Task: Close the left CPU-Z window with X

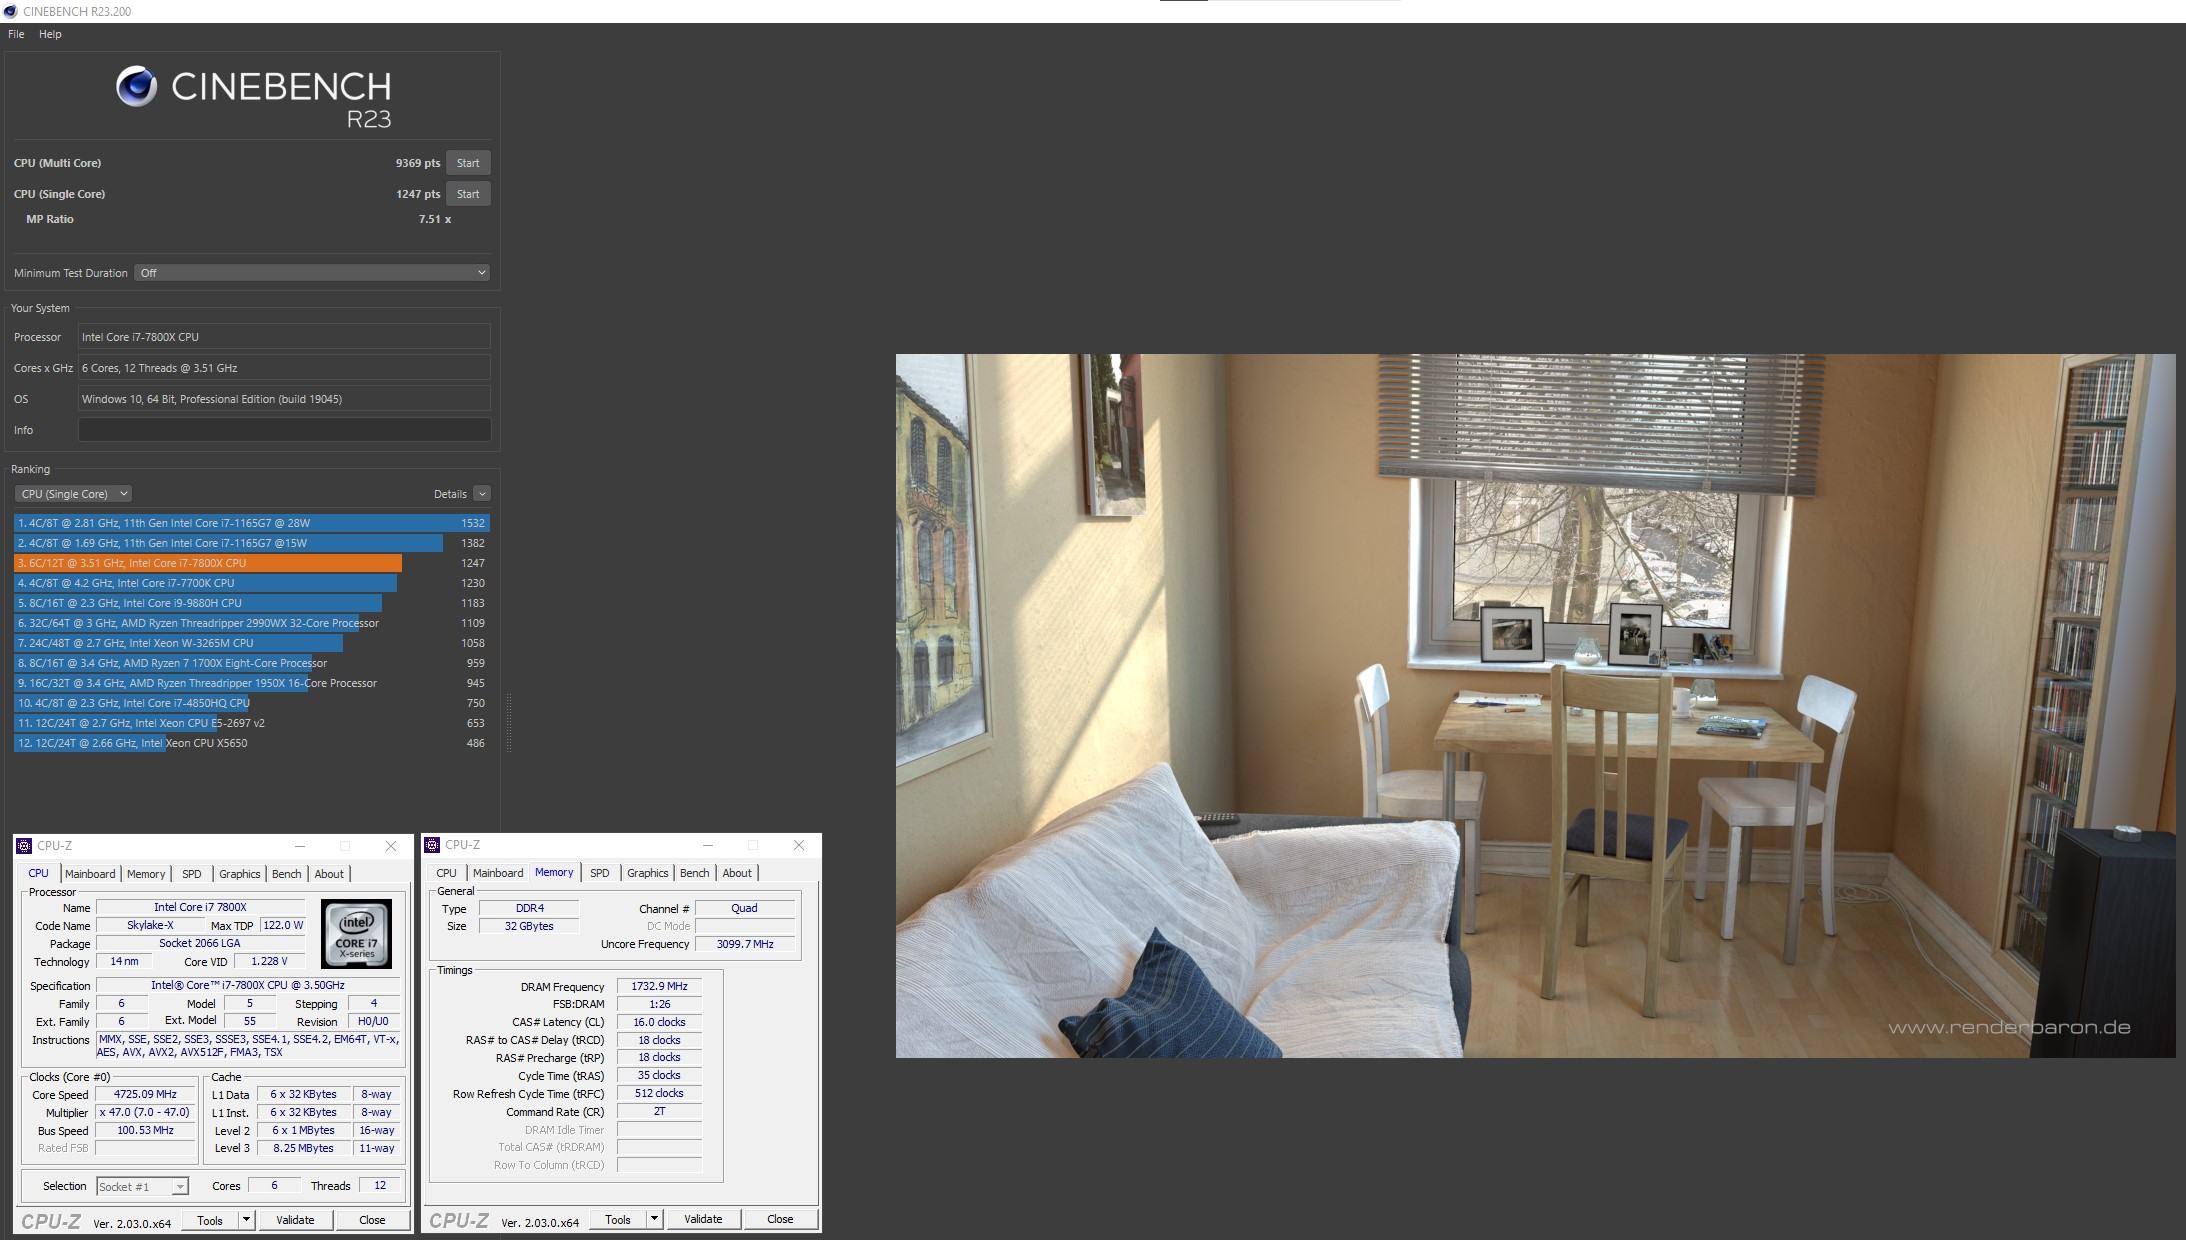Action: [x=391, y=846]
